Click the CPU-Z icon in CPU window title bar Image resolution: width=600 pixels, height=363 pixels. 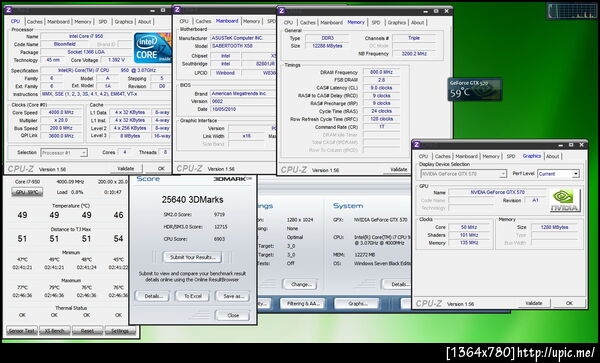pyautogui.click(x=9, y=10)
